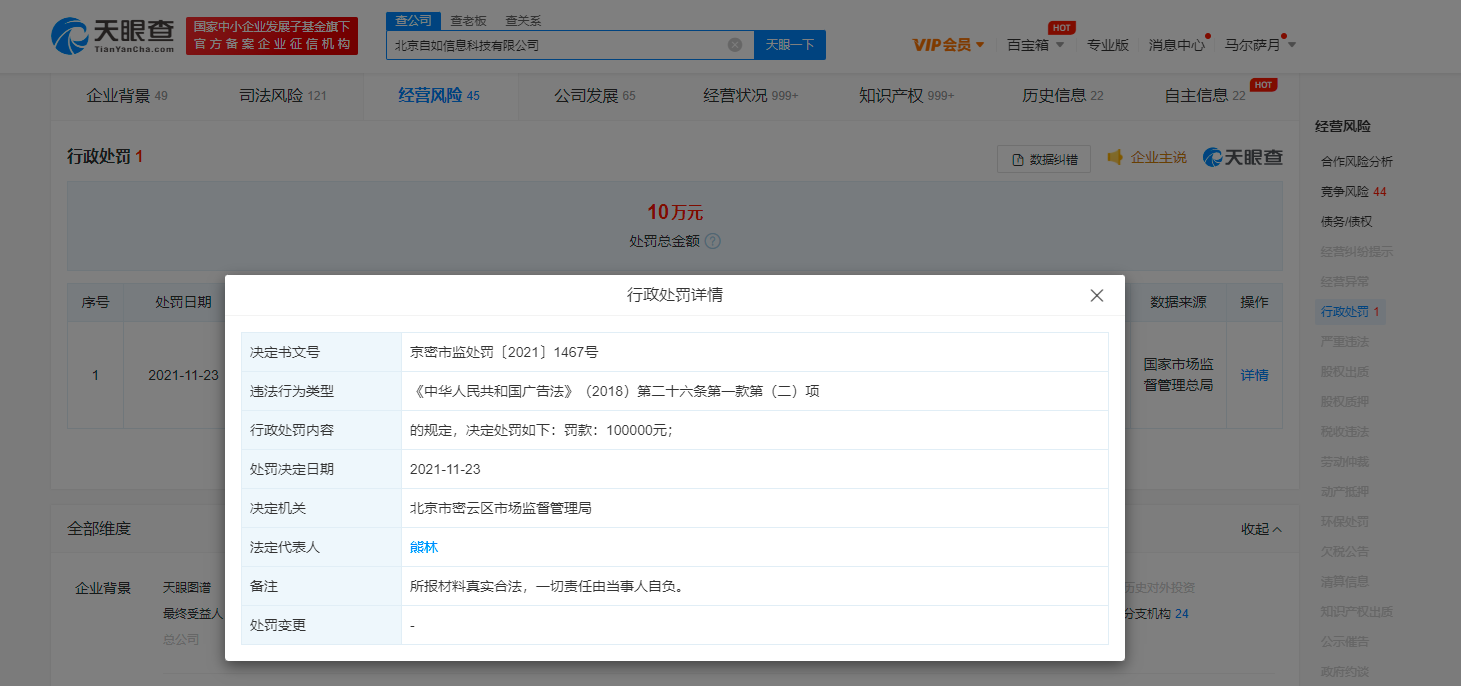Click the 天眼查 logo at top left
1461x686 pixels.
pyautogui.click(x=112, y=36)
